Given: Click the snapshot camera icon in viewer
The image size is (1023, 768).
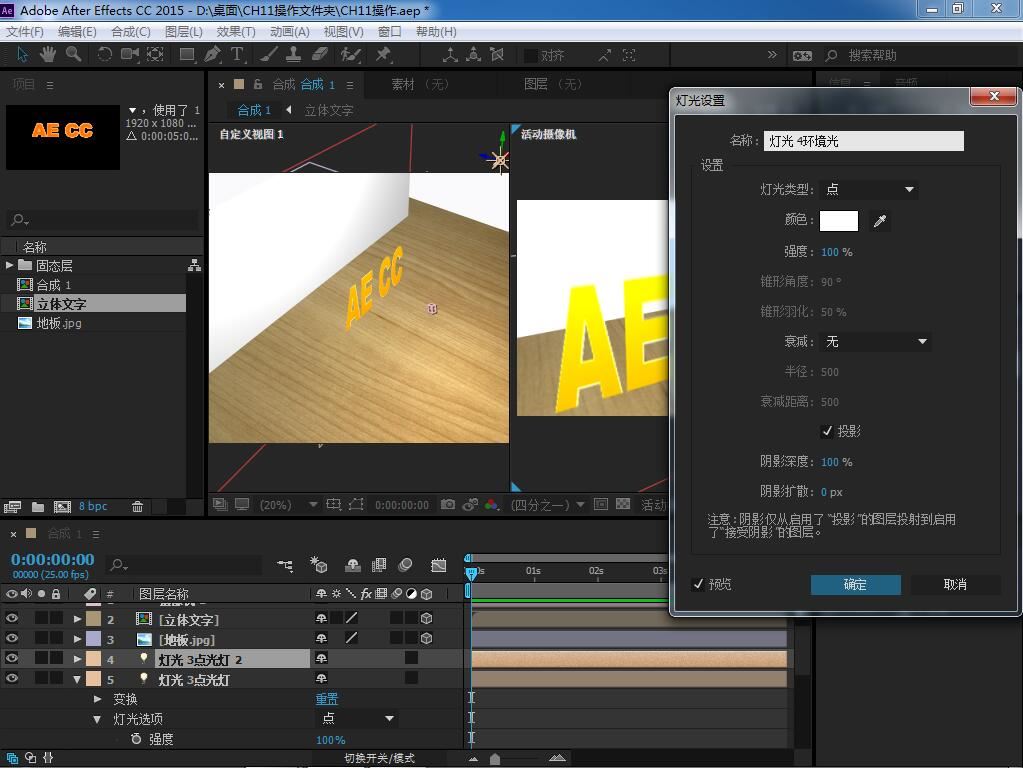Looking at the screenshot, I should pos(448,504).
